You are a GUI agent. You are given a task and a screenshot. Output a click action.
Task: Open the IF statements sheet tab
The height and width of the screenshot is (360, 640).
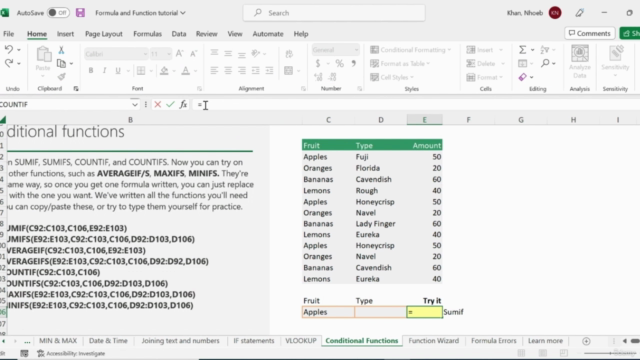coord(254,341)
